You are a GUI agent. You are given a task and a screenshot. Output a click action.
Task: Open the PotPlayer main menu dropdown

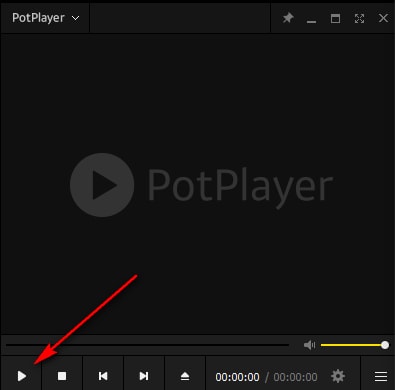tap(45, 18)
